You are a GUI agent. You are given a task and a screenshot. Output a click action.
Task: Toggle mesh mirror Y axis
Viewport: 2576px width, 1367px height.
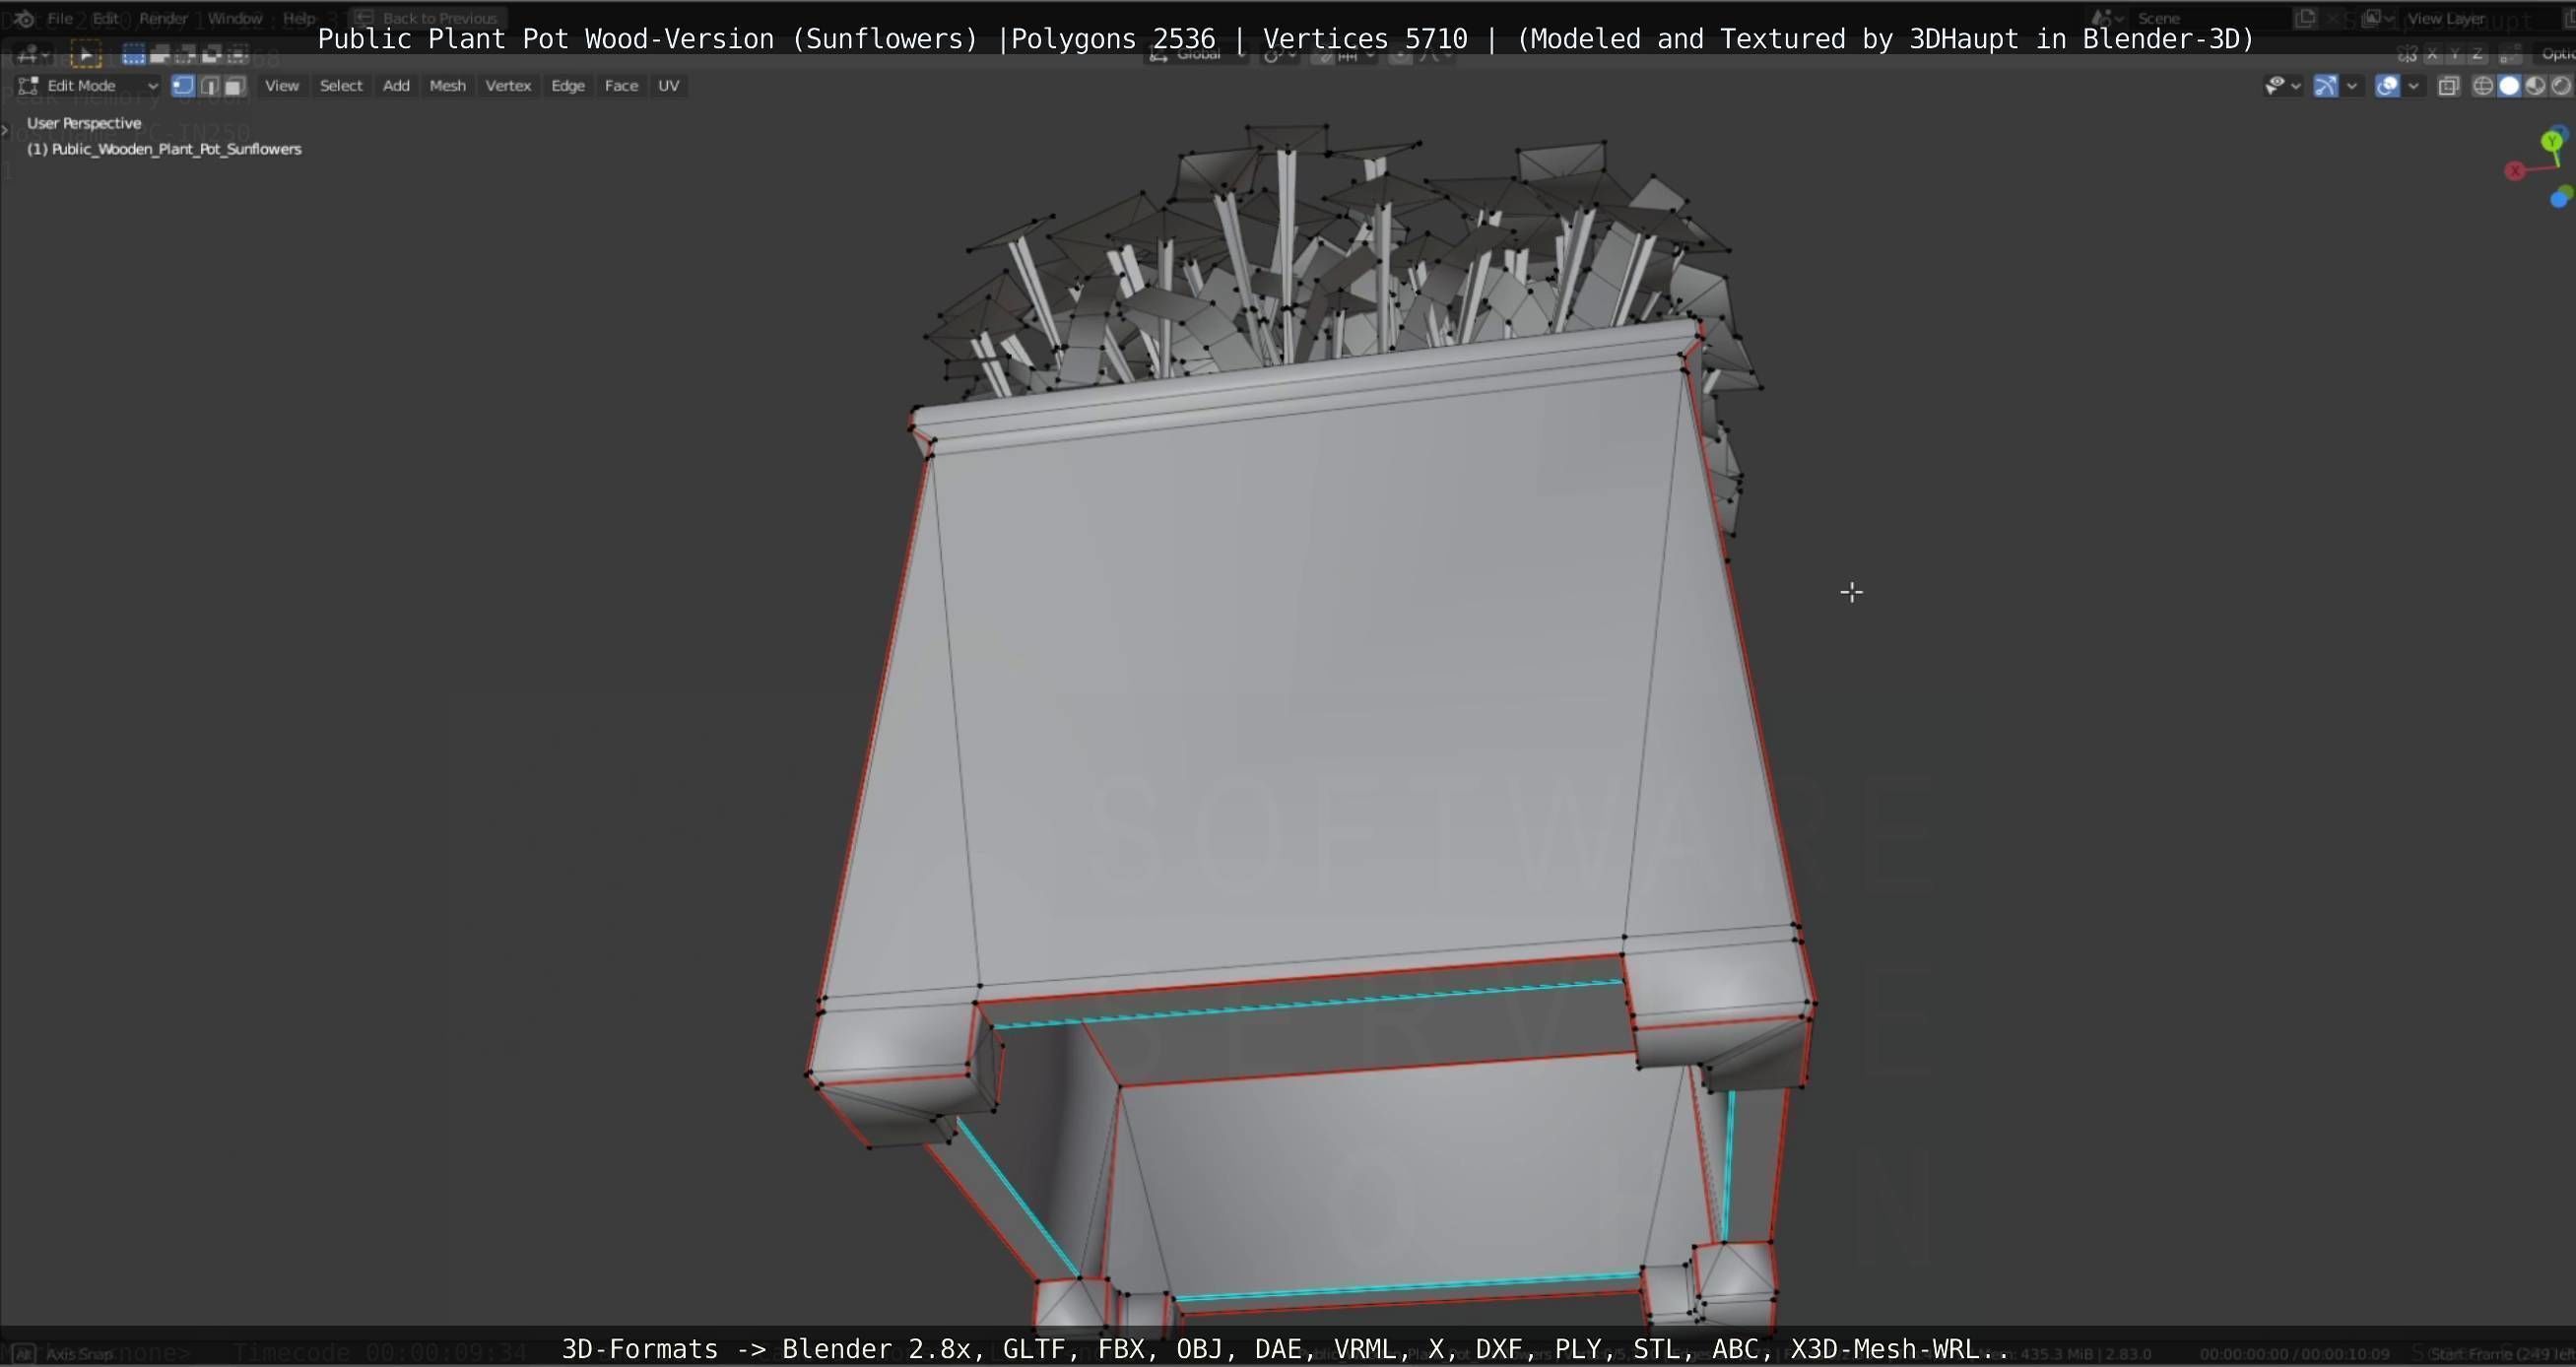click(x=2454, y=54)
